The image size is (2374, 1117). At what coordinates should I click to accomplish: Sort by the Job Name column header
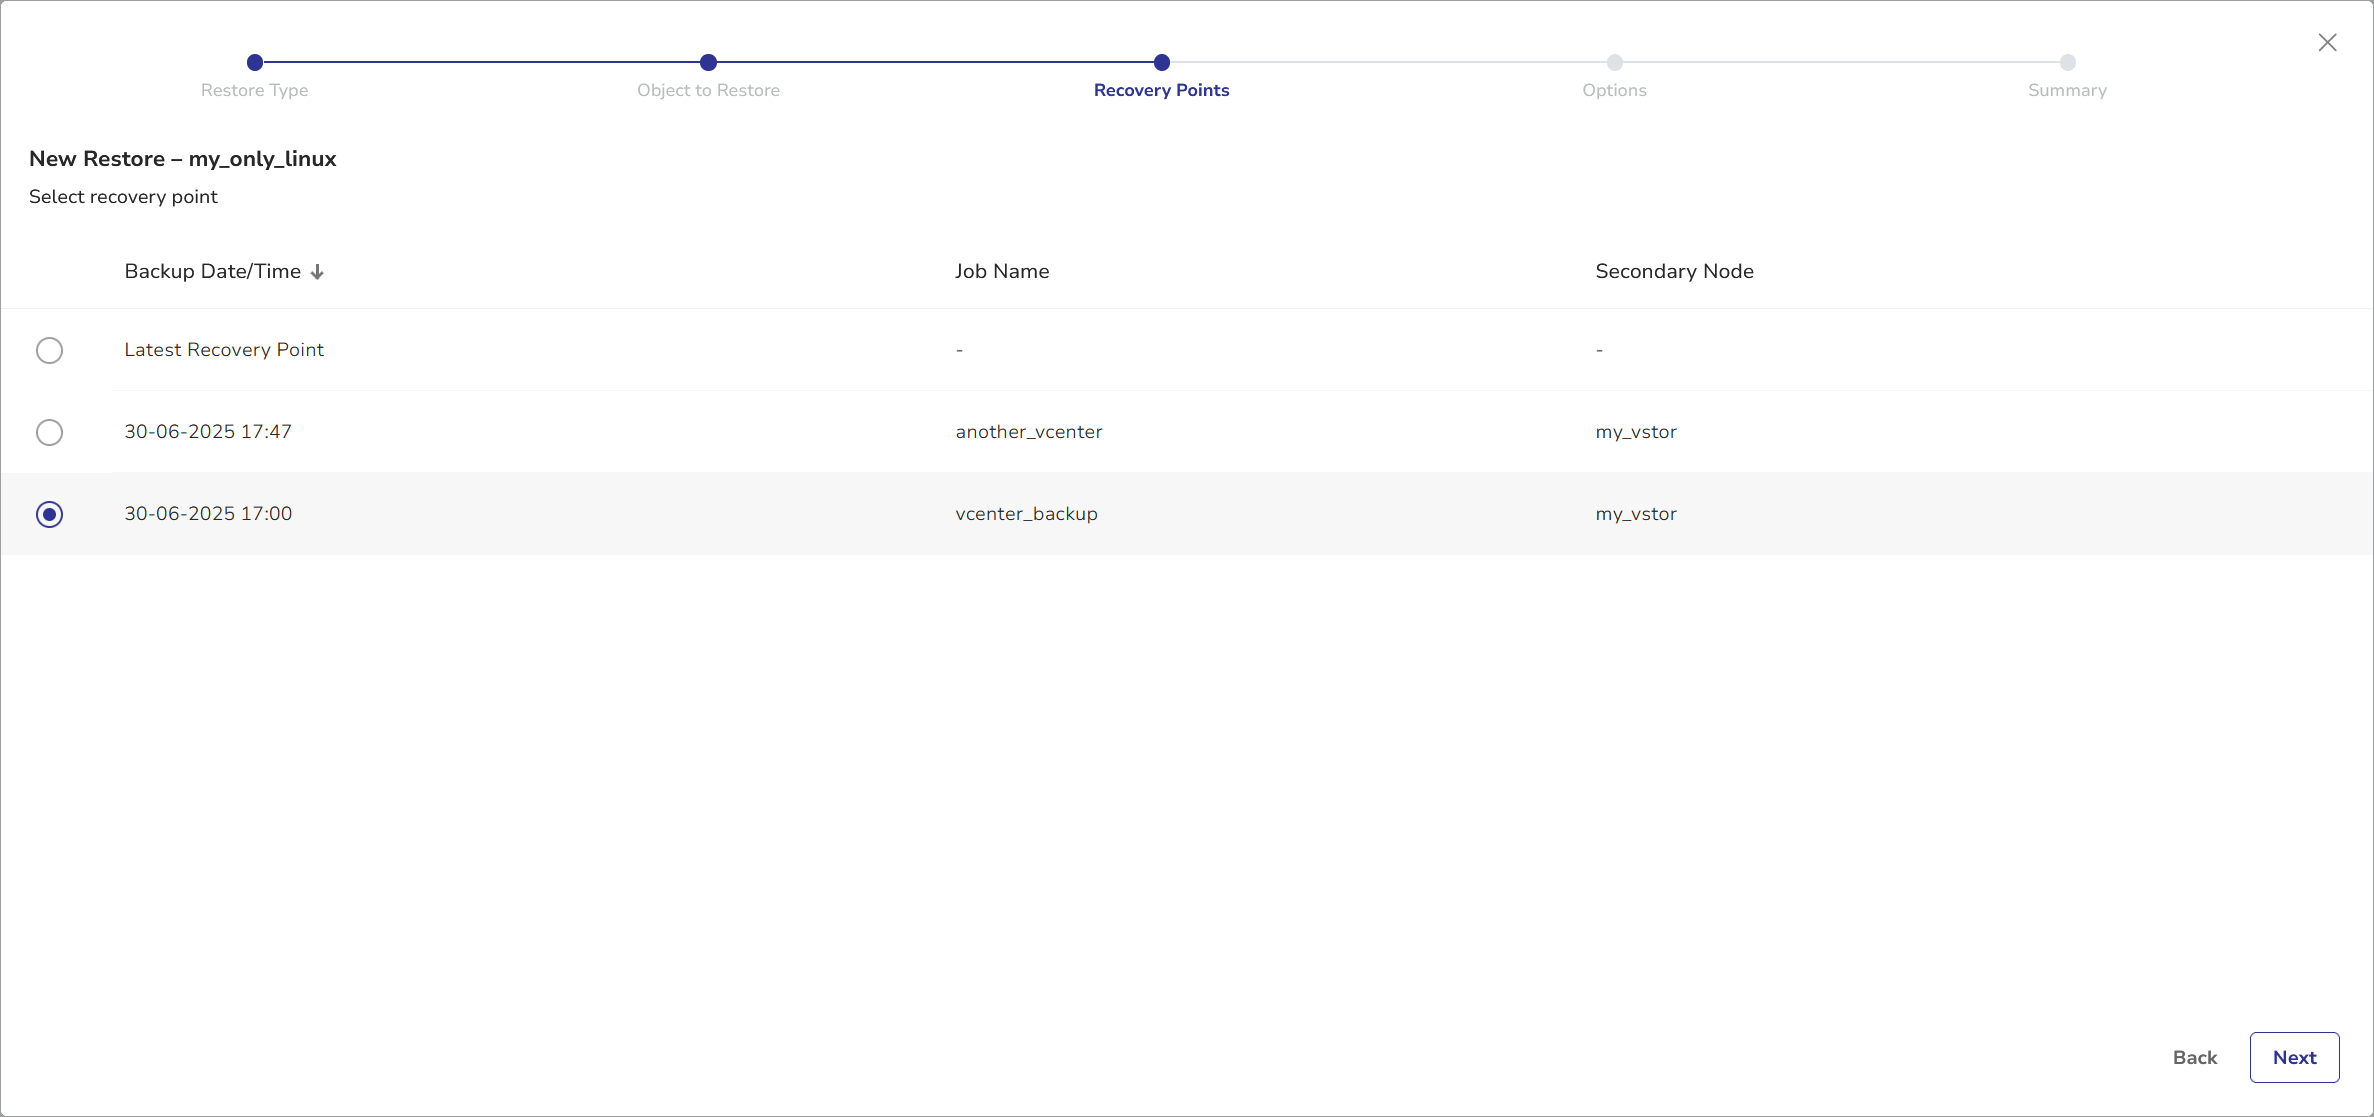(x=1001, y=271)
